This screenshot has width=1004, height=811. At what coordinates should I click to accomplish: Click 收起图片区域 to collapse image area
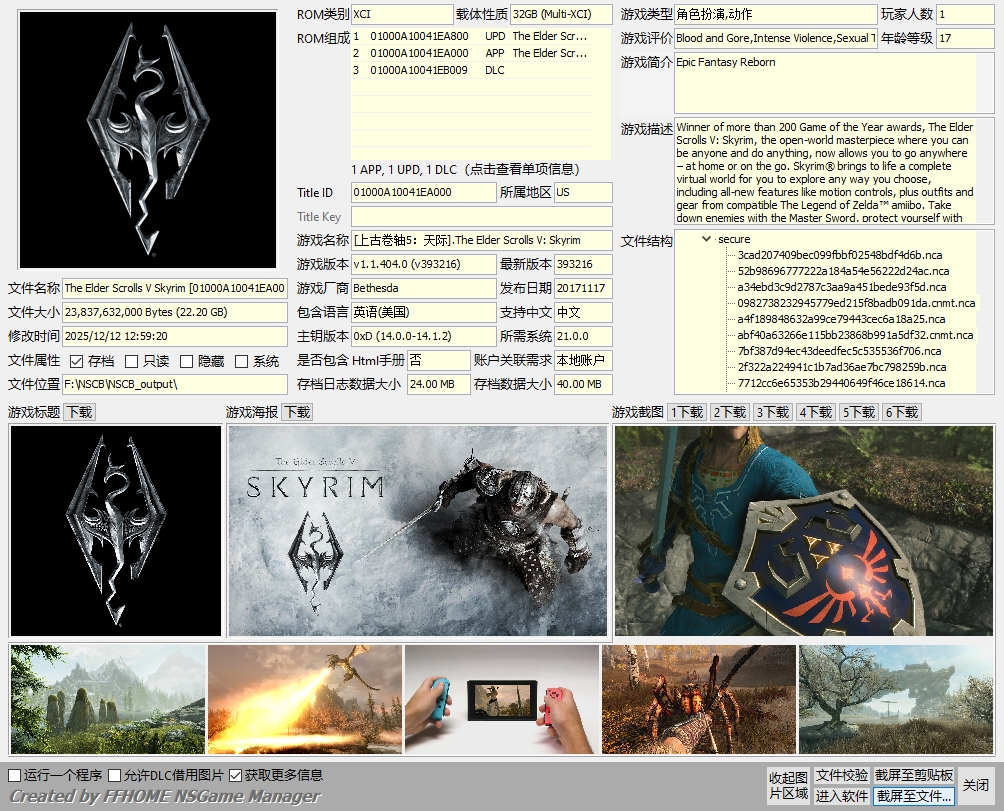click(788, 785)
